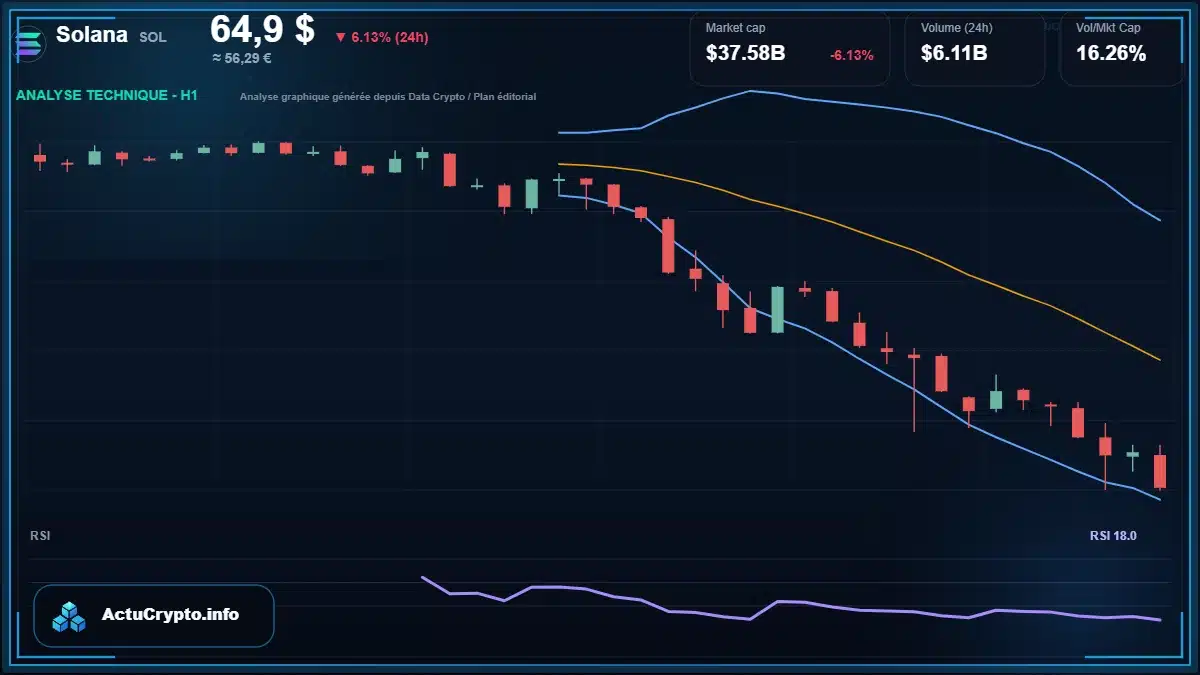Click the ANALYSE TECHNIQUE - H1 heading
The width and height of the screenshot is (1200, 675).
click(x=106, y=95)
